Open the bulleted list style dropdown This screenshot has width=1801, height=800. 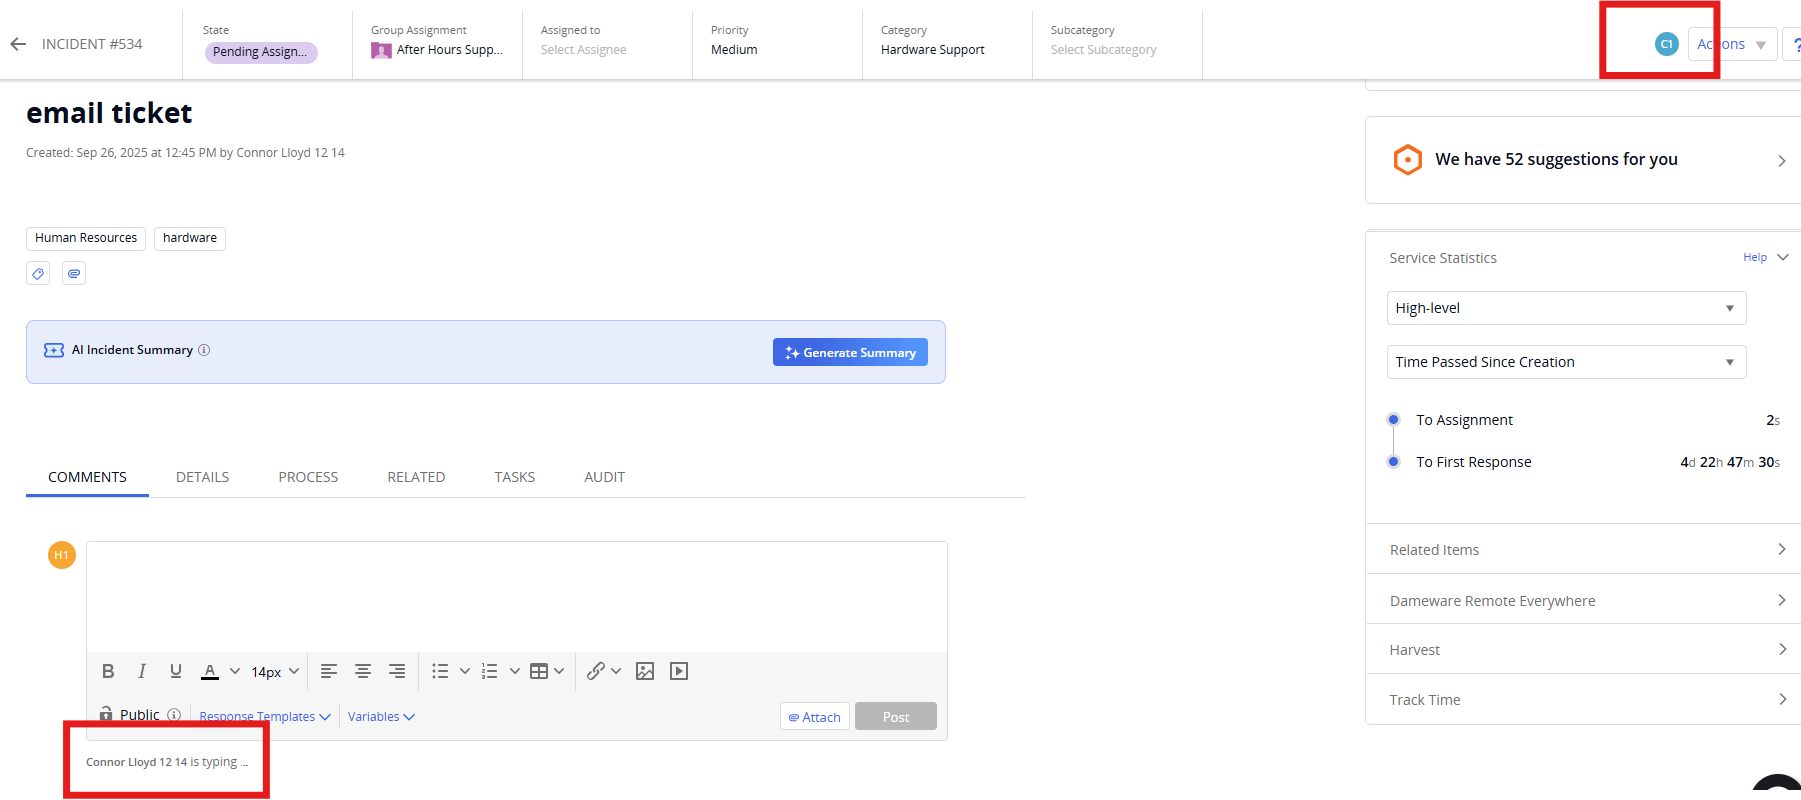(x=465, y=671)
